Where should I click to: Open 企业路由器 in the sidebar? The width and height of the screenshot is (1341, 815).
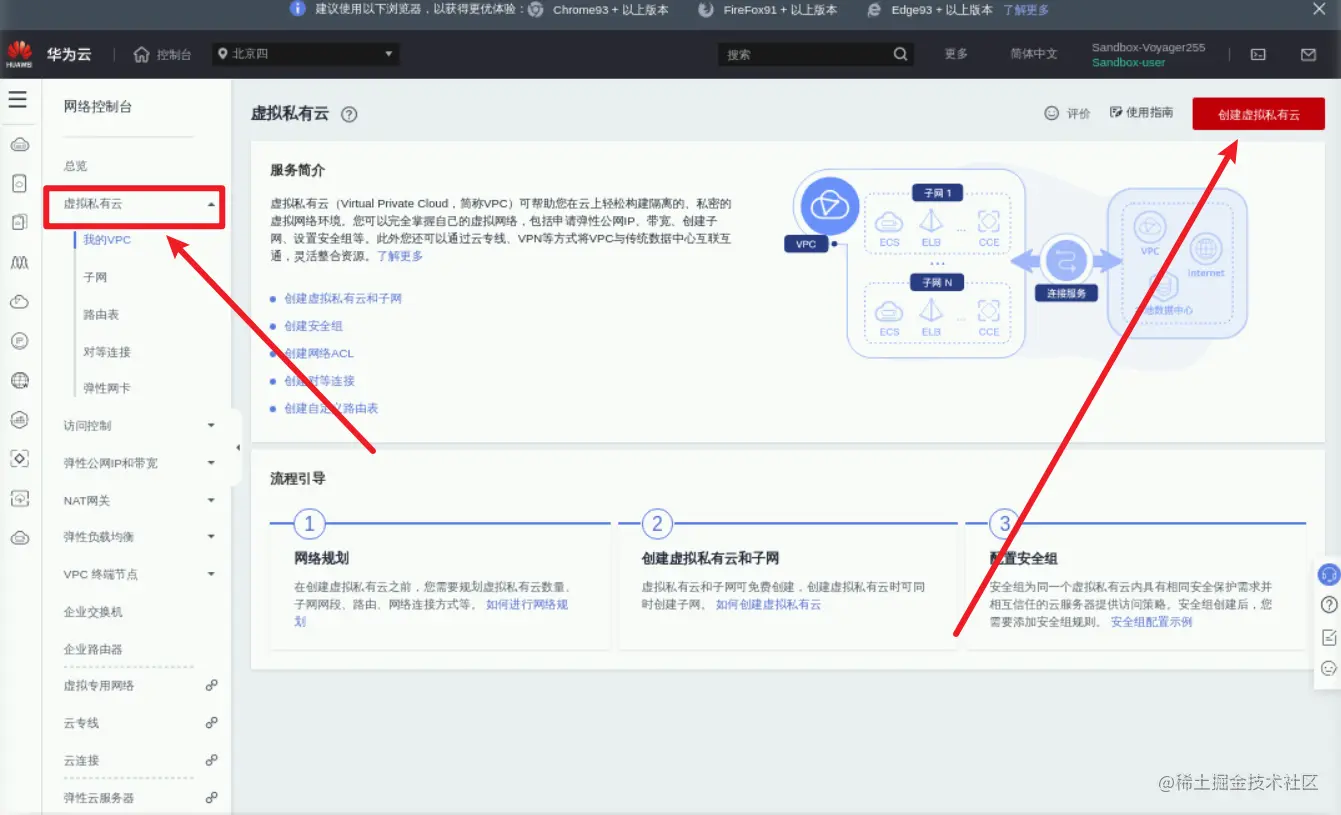[93, 649]
